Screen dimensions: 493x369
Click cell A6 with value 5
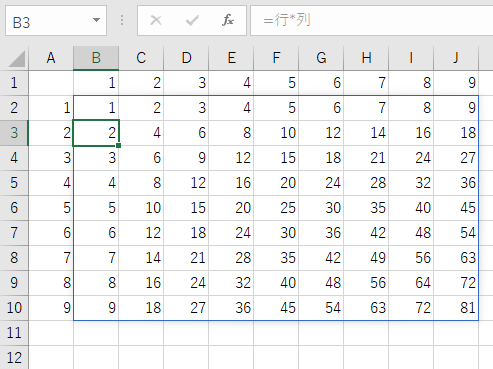(x=51, y=208)
